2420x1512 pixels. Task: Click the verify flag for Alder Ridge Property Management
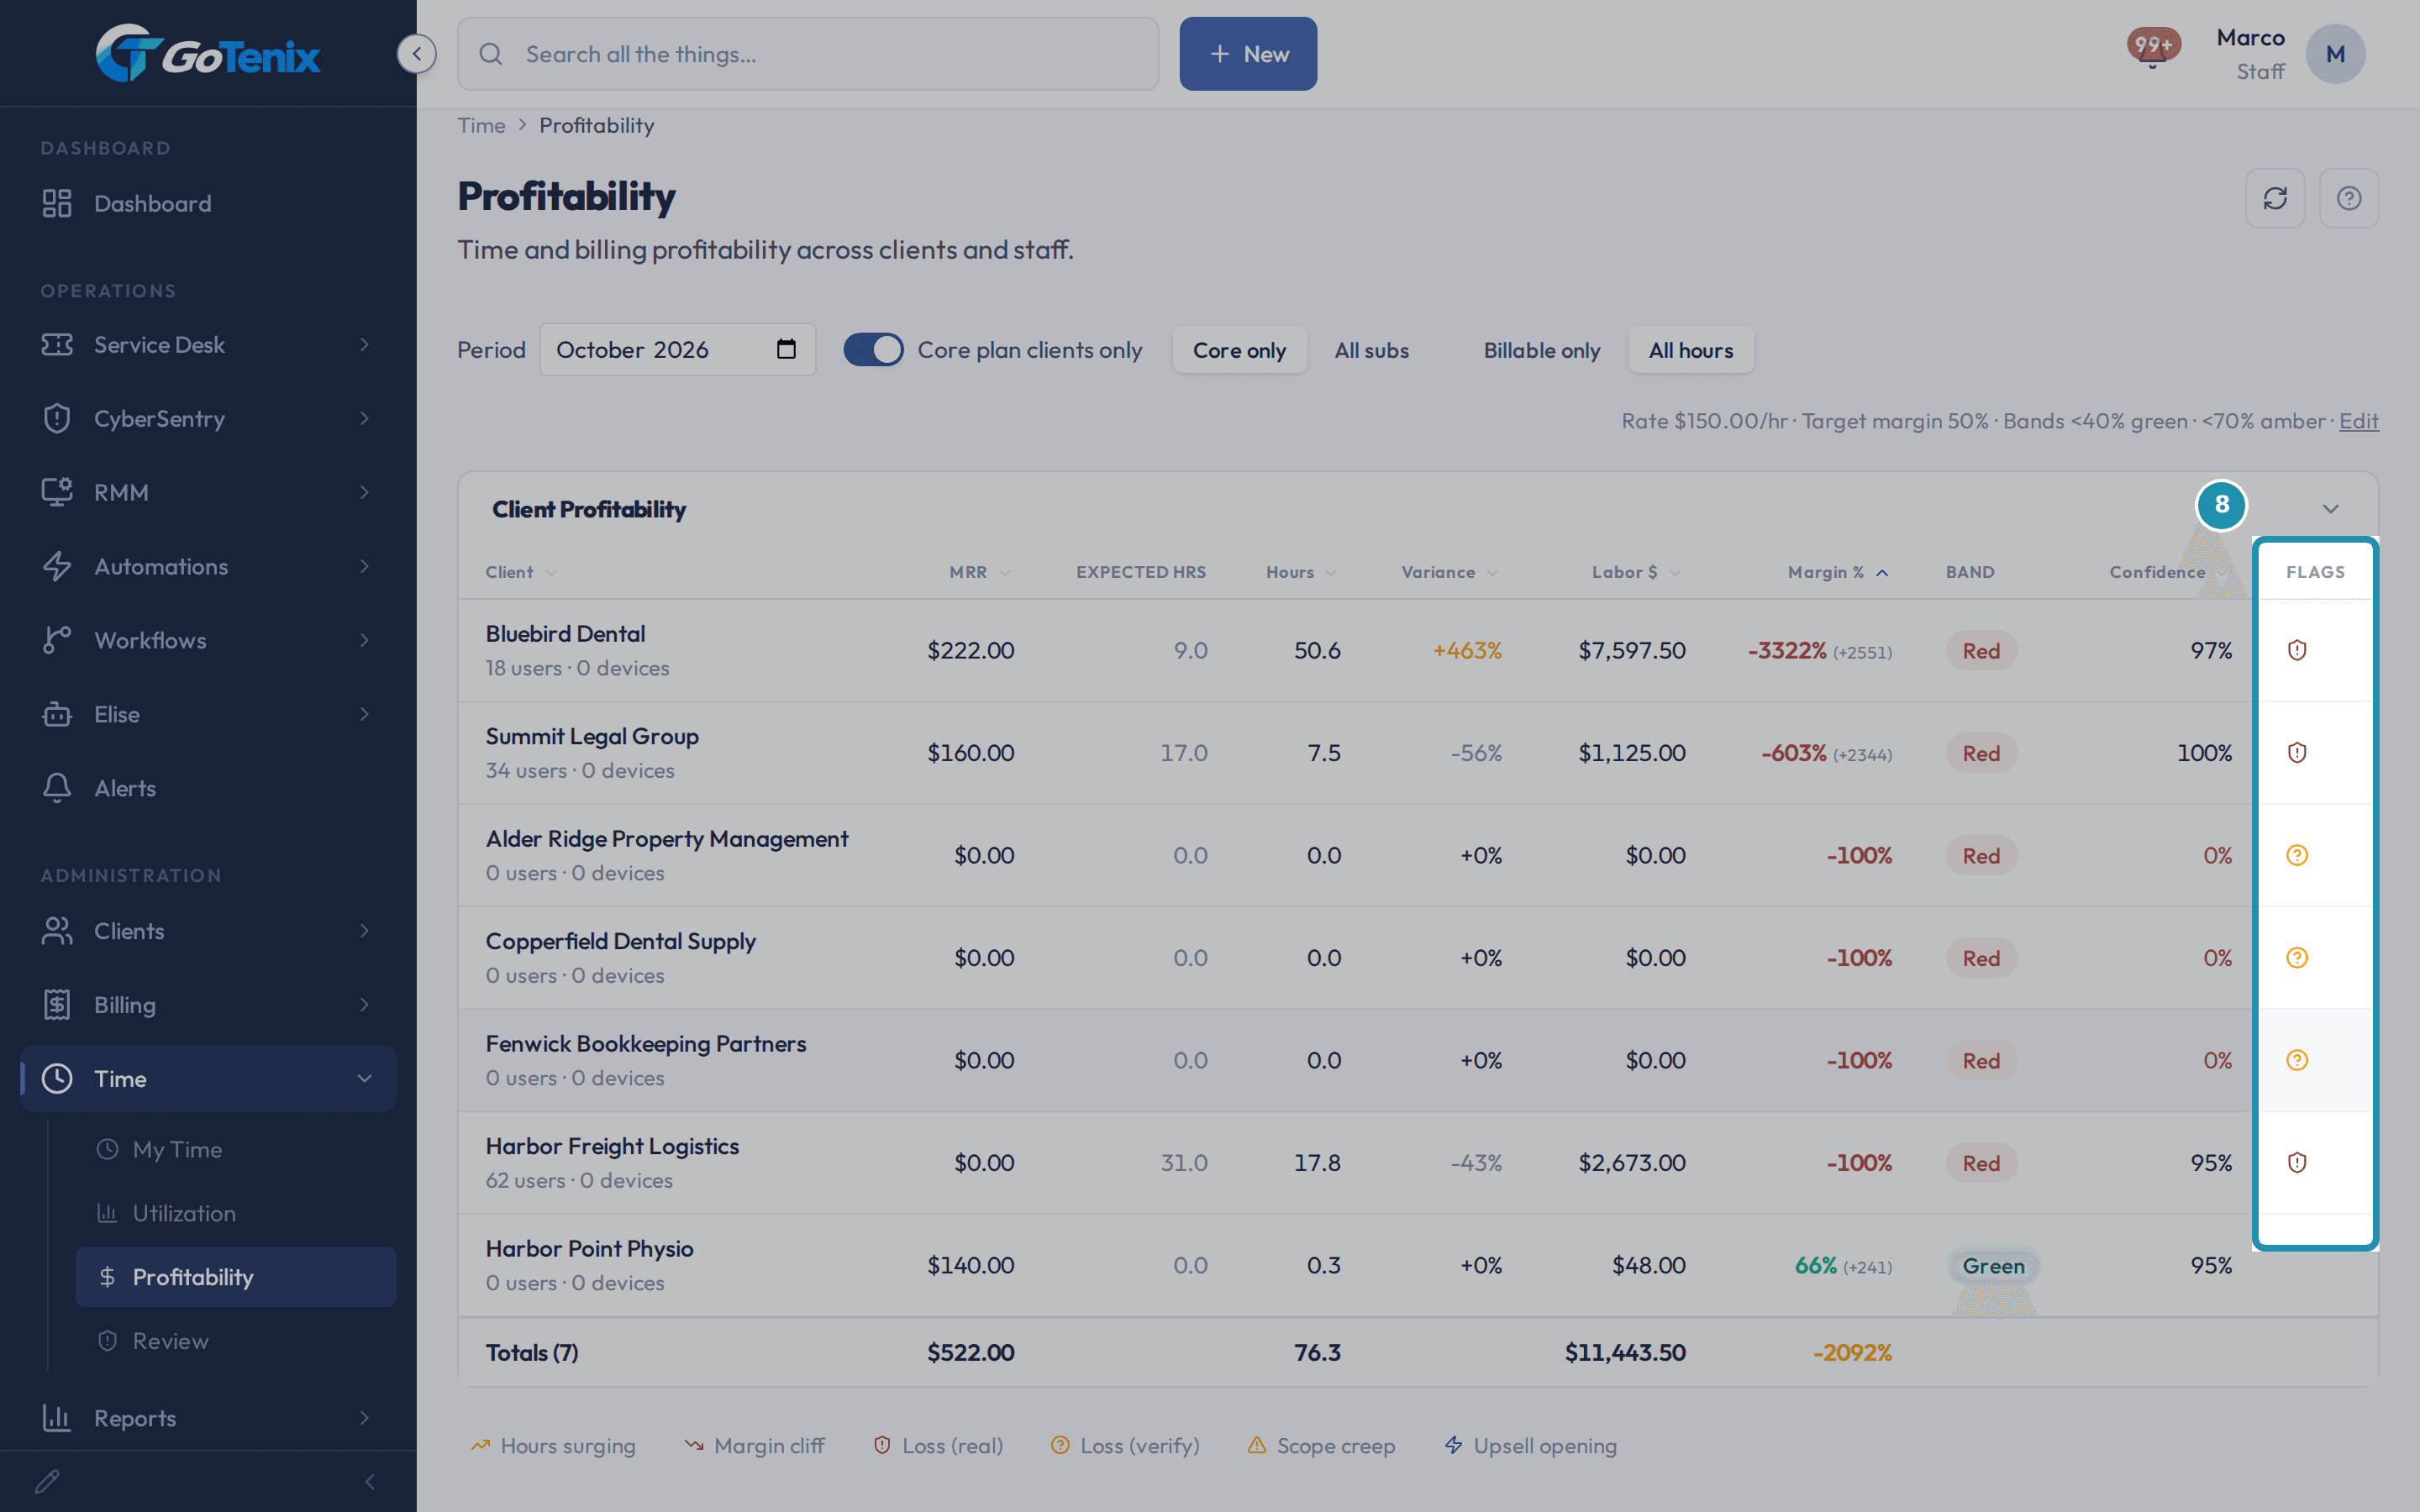point(2297,855)
